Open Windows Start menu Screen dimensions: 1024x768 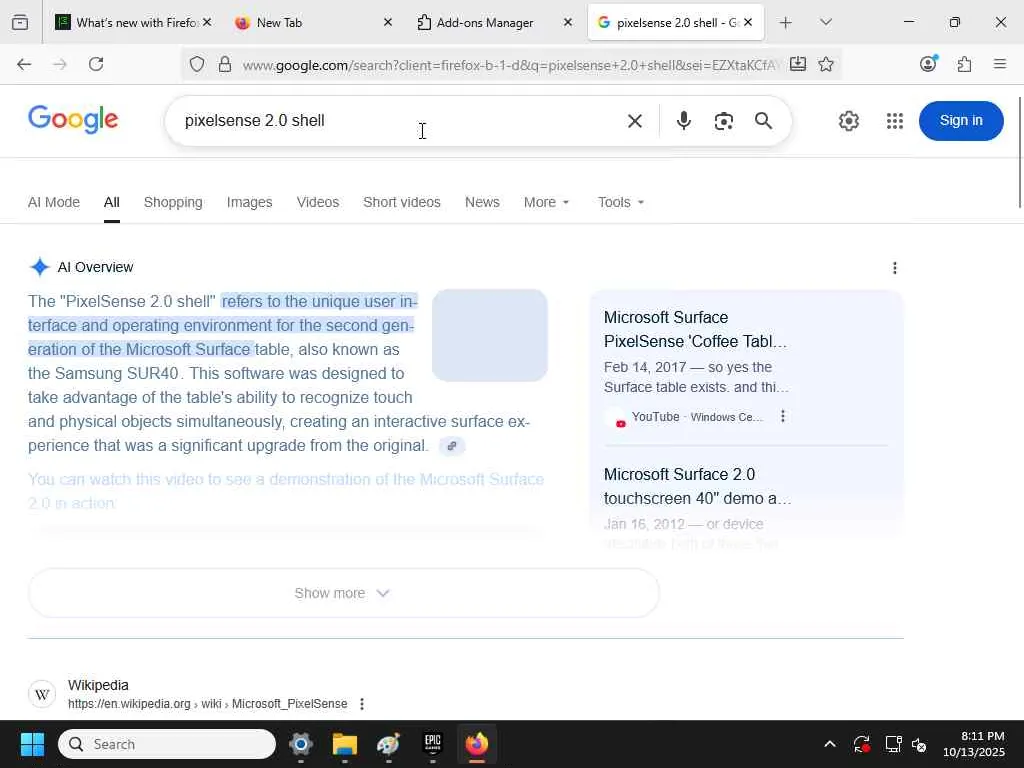[x=32, y=744]
